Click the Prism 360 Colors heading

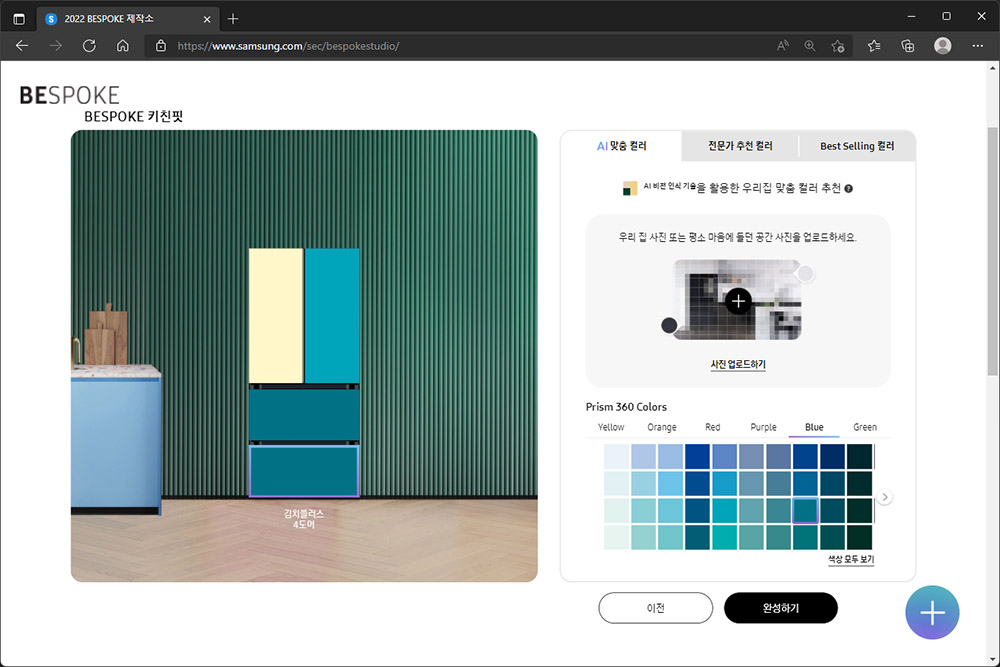(x=626, y=407)
